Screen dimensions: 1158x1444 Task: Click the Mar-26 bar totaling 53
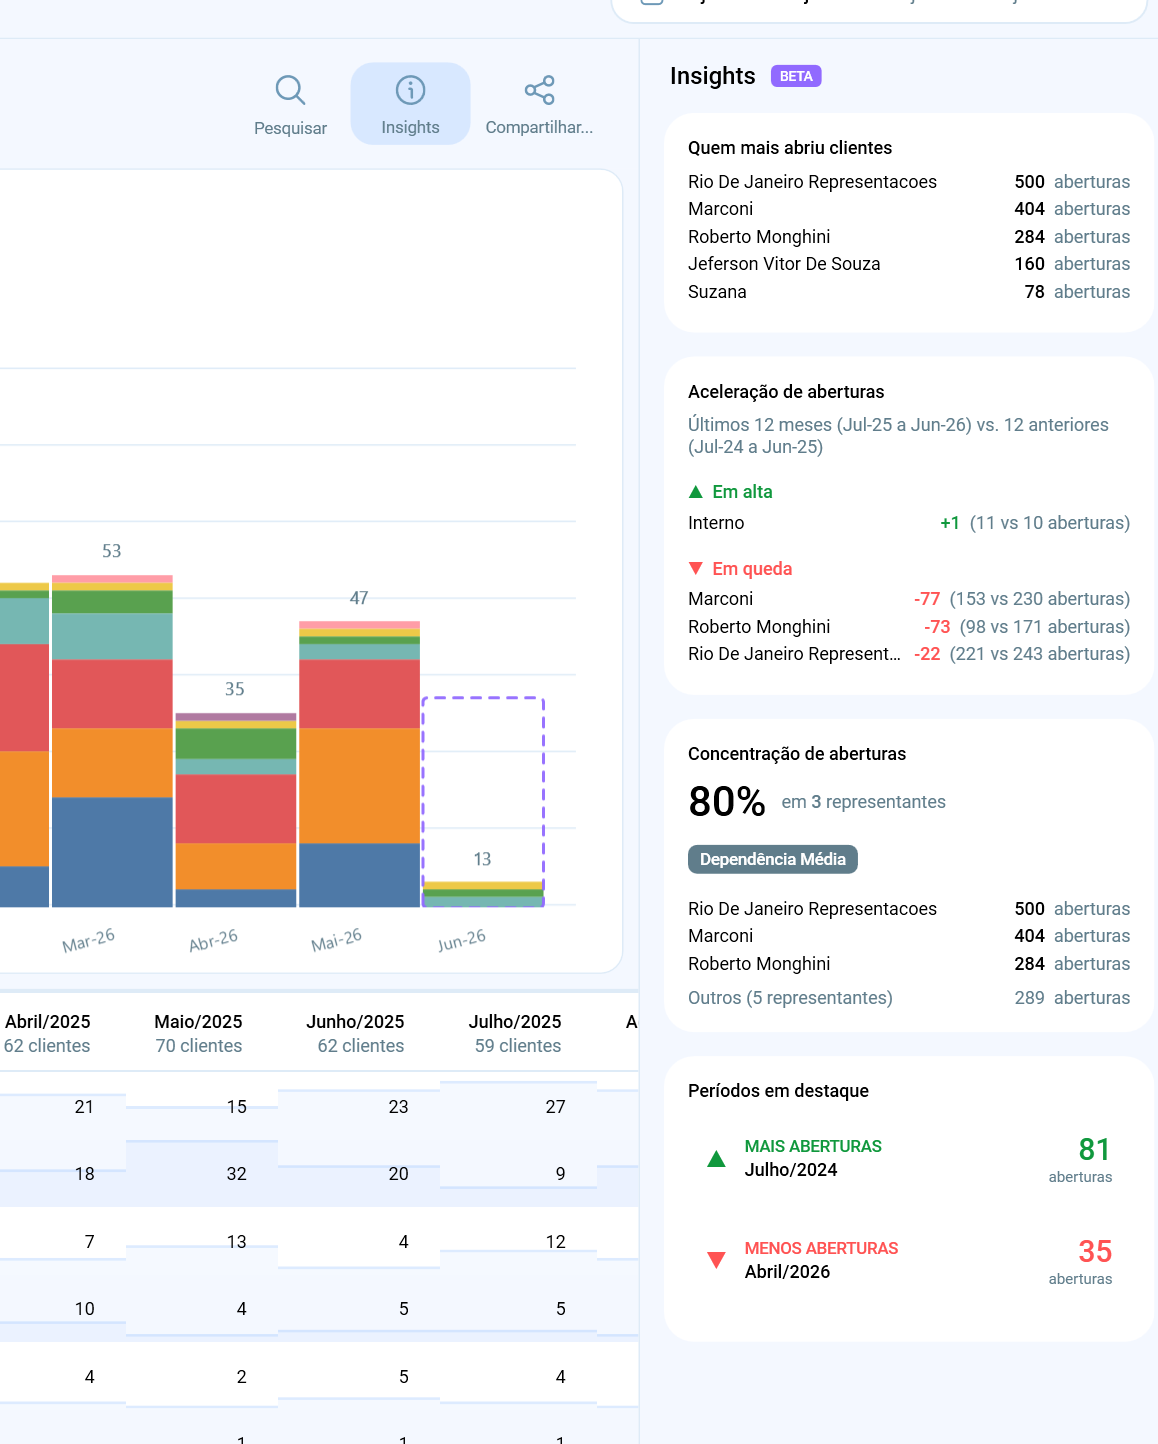click(x=112, y=741)
